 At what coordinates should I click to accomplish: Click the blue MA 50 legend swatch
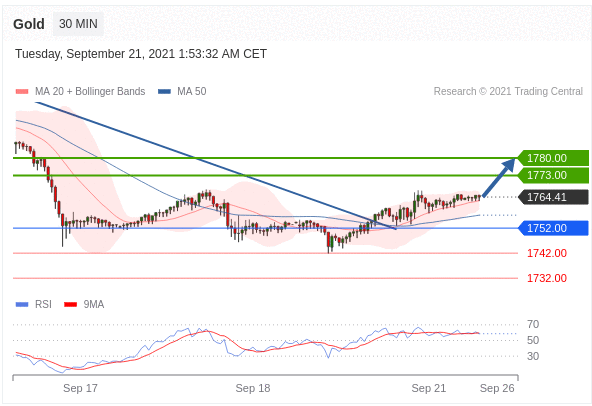pos(164,91)
